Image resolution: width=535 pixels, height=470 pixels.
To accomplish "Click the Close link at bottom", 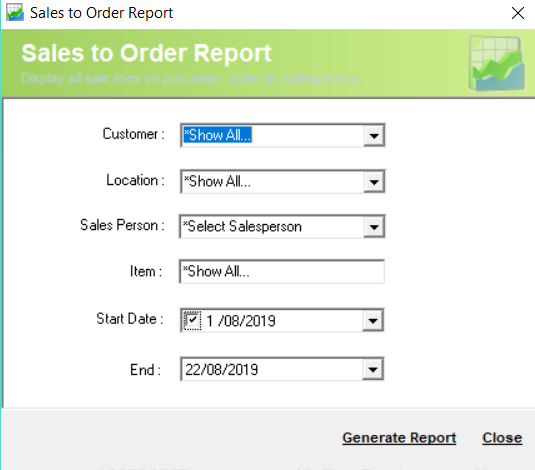I will [x=502, y=438].
